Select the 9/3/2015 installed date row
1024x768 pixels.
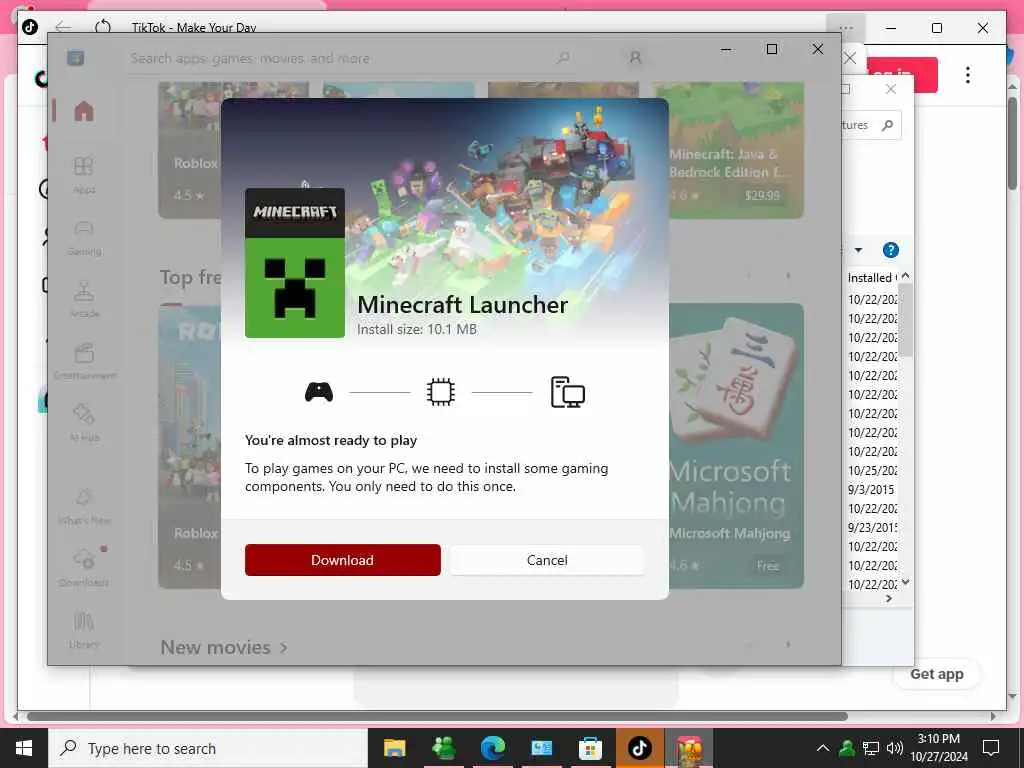pos(871,489)
